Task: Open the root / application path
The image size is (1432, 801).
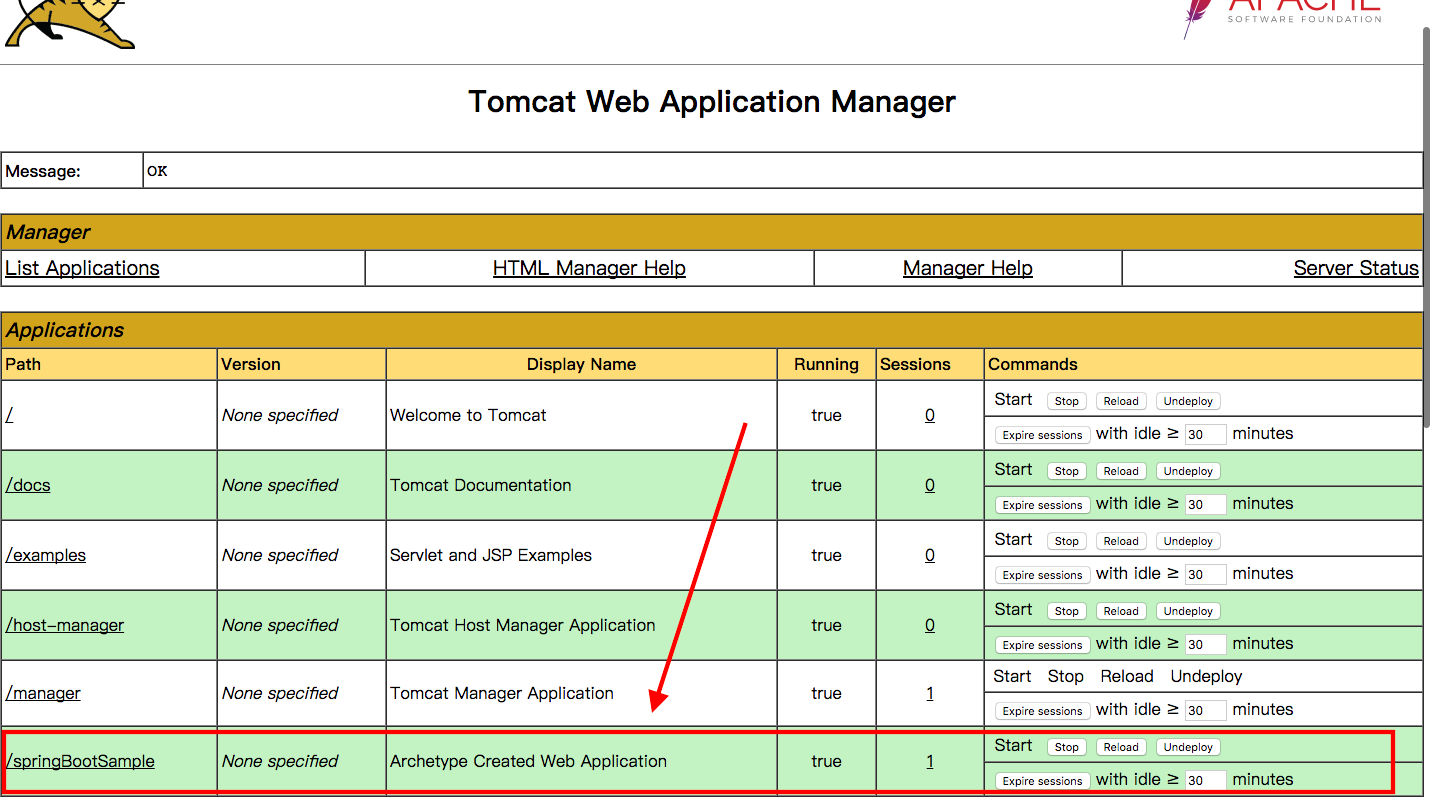Action: tap(9, 415)
